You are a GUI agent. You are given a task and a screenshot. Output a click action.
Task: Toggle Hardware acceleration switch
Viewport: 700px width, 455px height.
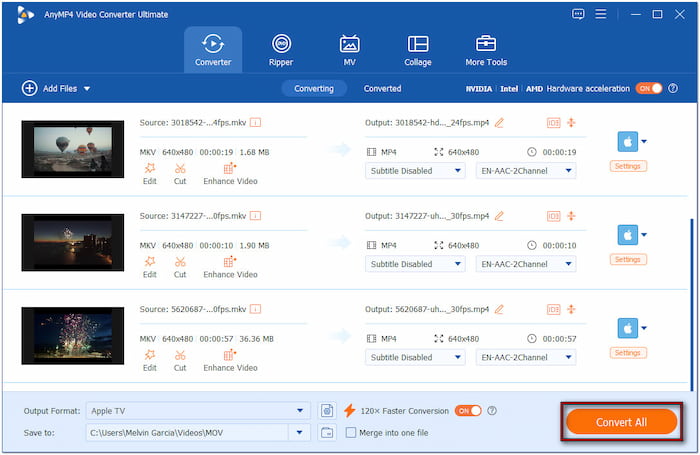tap(649, 88)
